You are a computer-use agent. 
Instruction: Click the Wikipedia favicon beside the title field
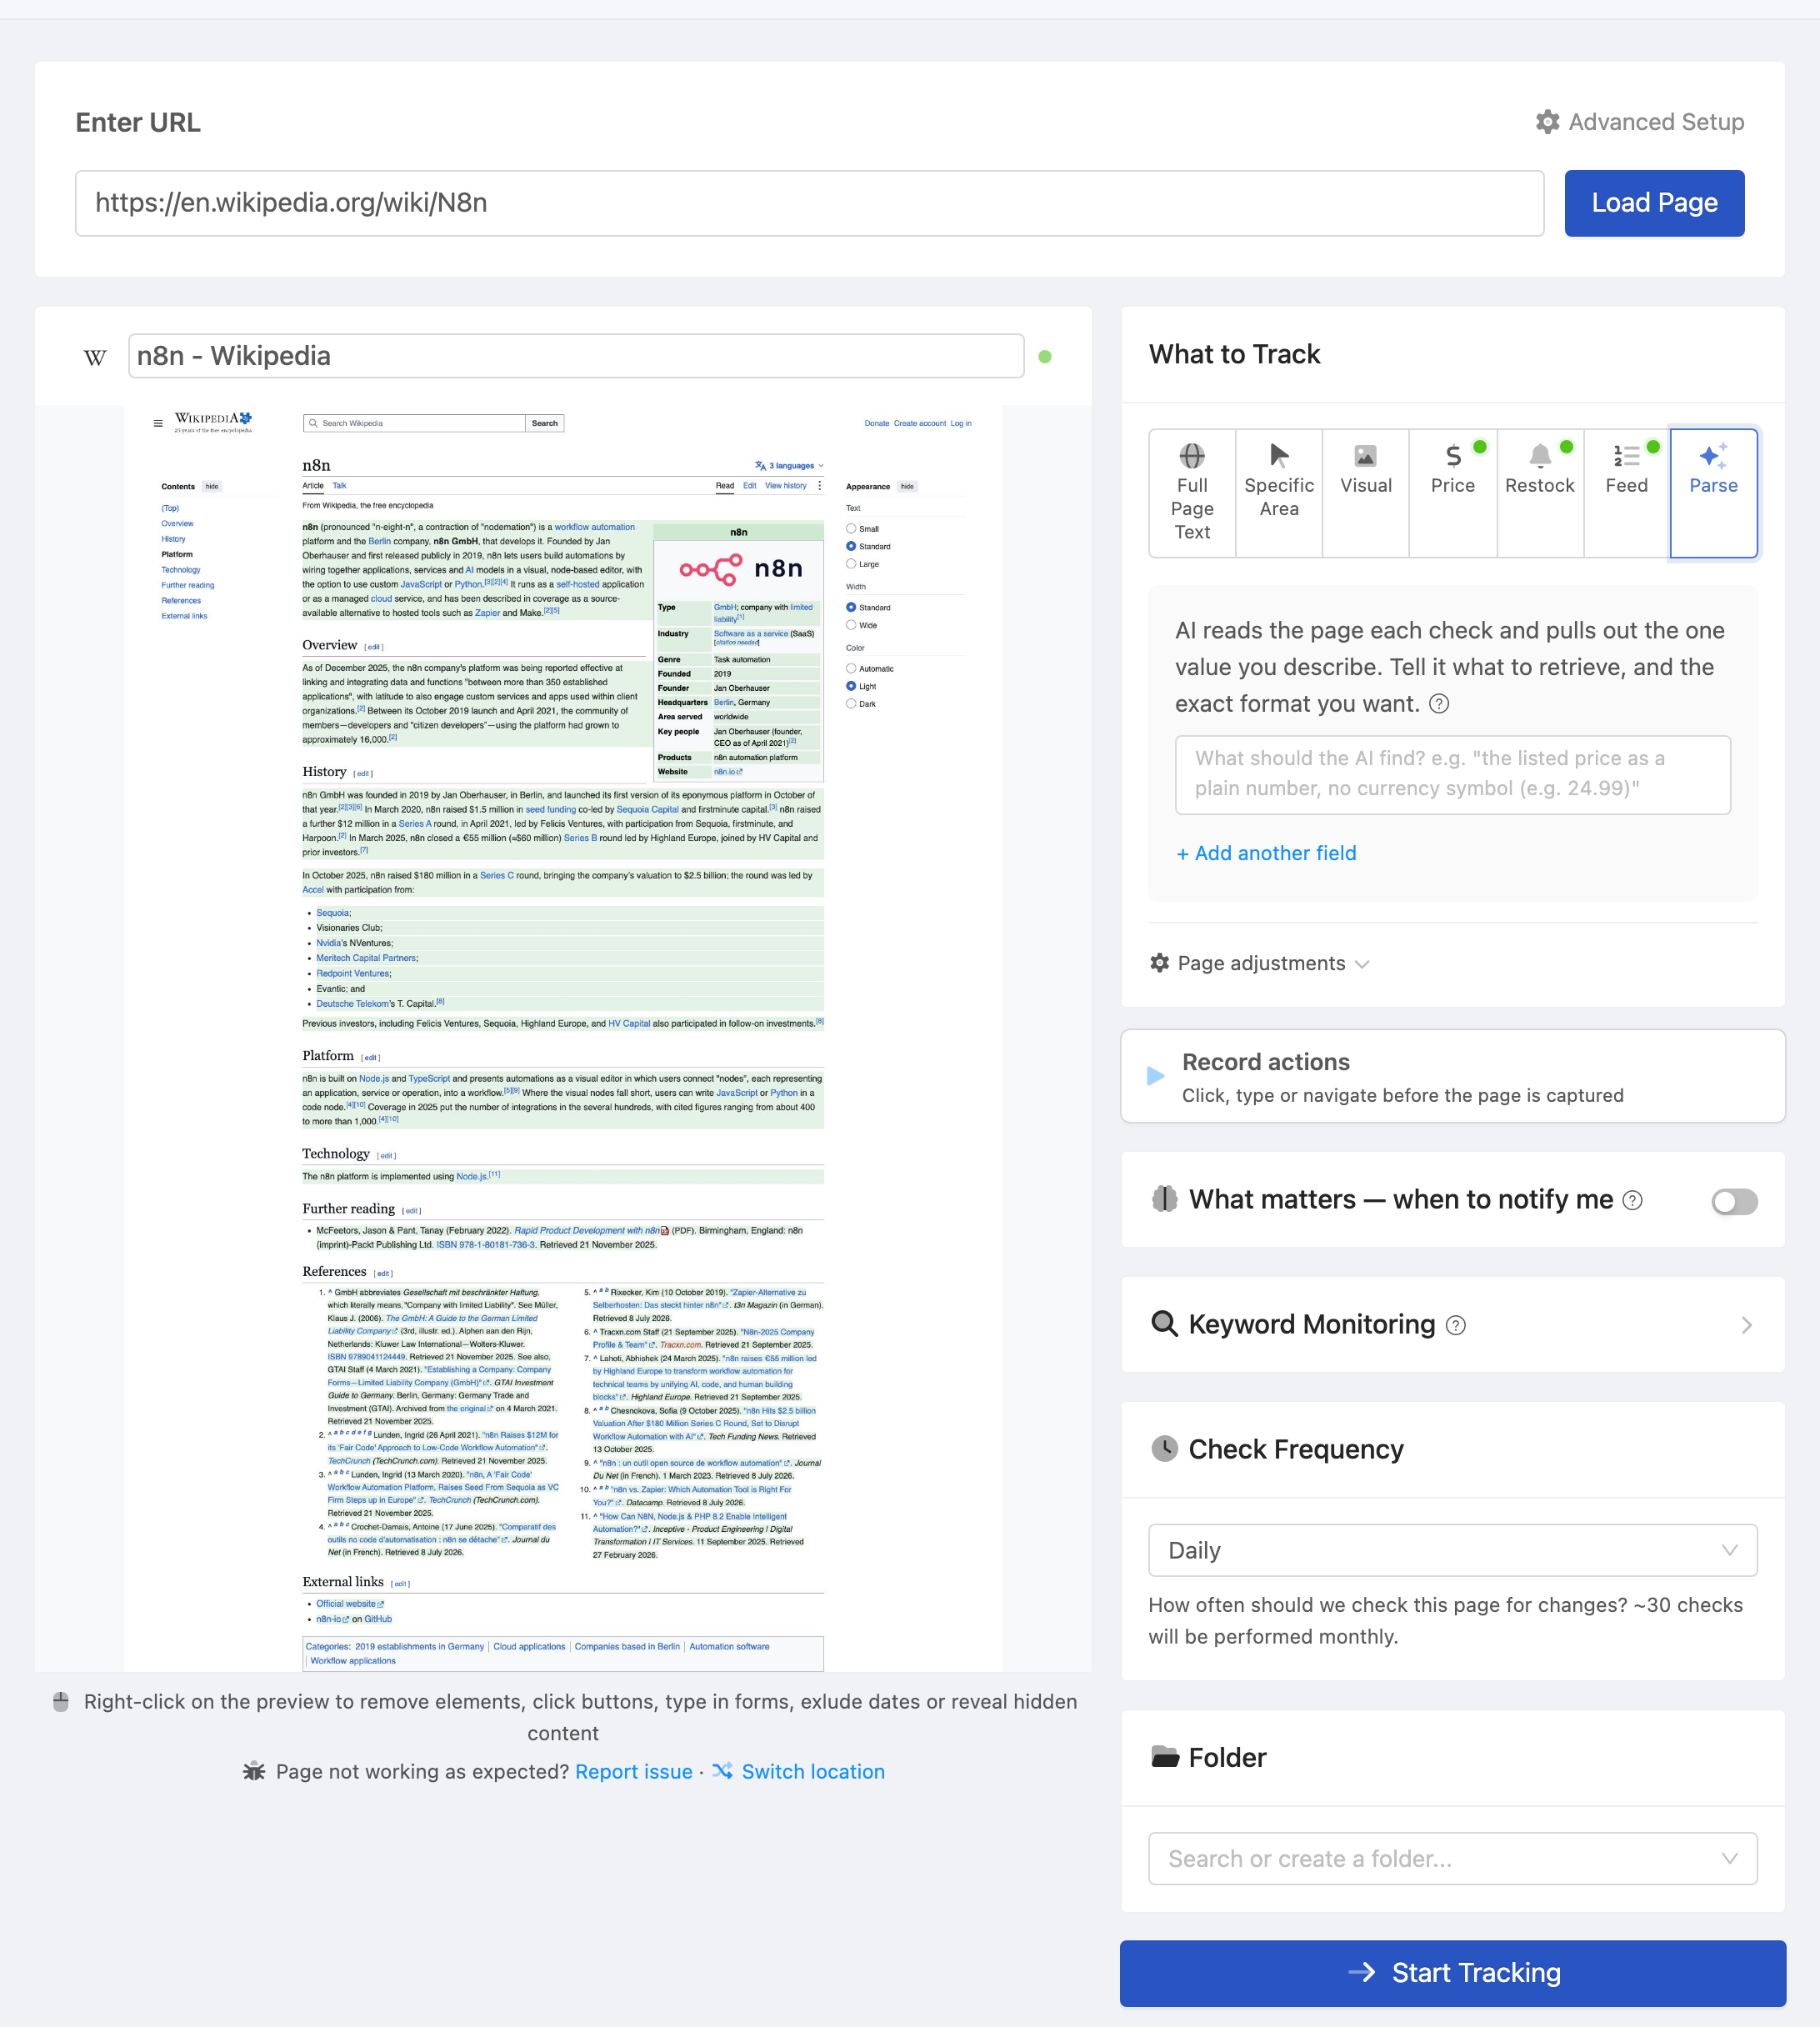[95, 357]
